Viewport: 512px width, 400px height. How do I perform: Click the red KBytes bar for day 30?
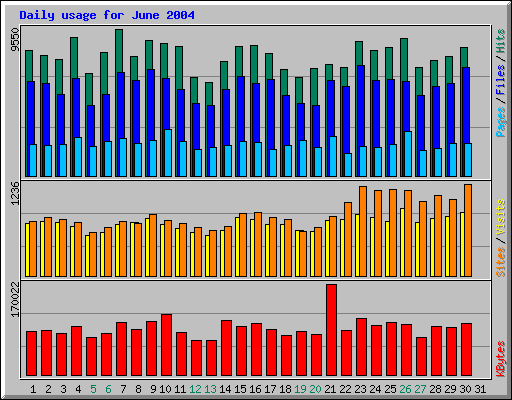(x=466, y=350)
